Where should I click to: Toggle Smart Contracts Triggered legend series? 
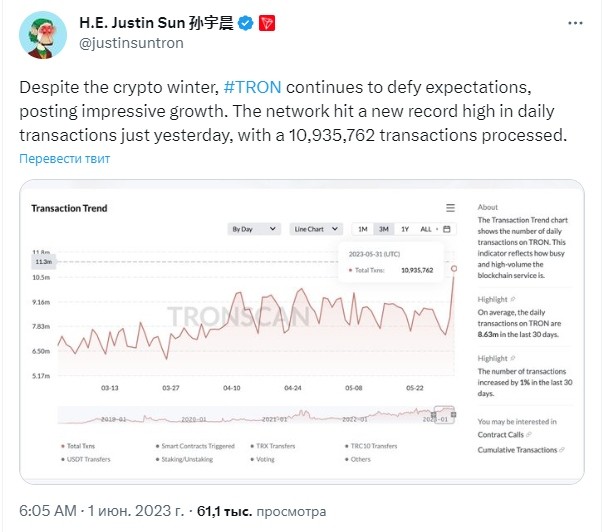pos(195,446)
